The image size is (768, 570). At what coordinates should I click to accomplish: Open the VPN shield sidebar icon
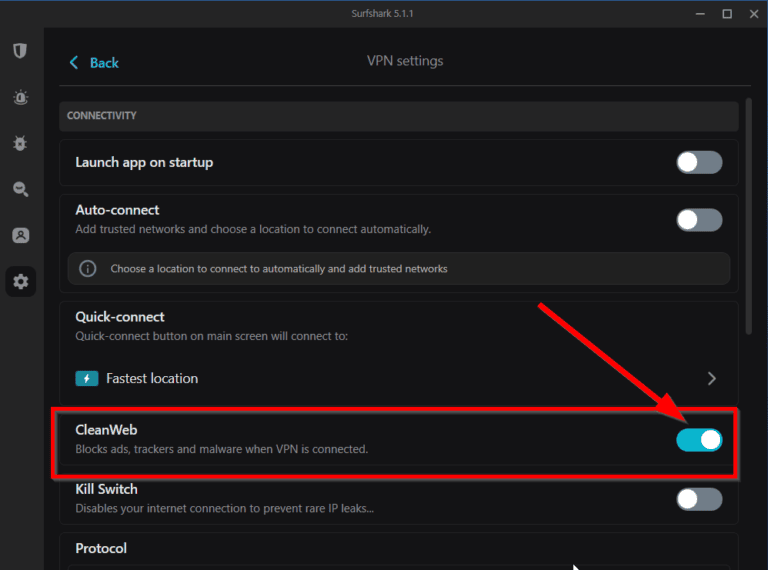20,50
